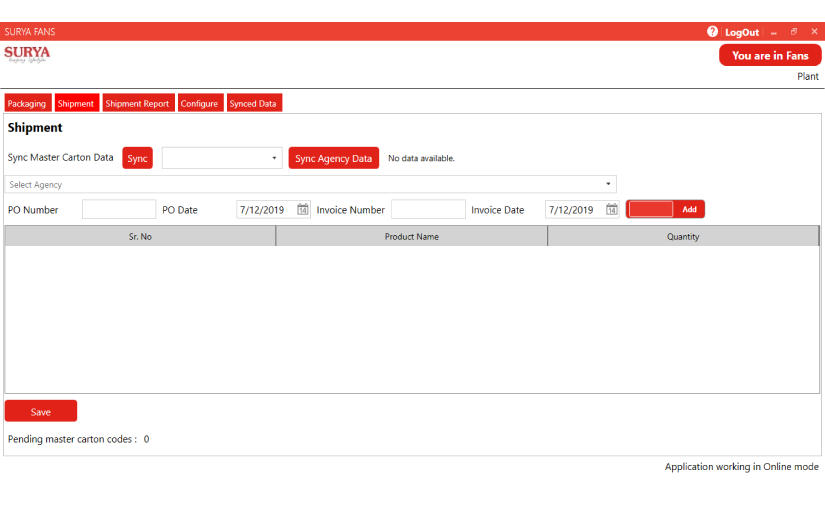Click the No data available text
The image size is (825, 525).
tap(421, 158)
